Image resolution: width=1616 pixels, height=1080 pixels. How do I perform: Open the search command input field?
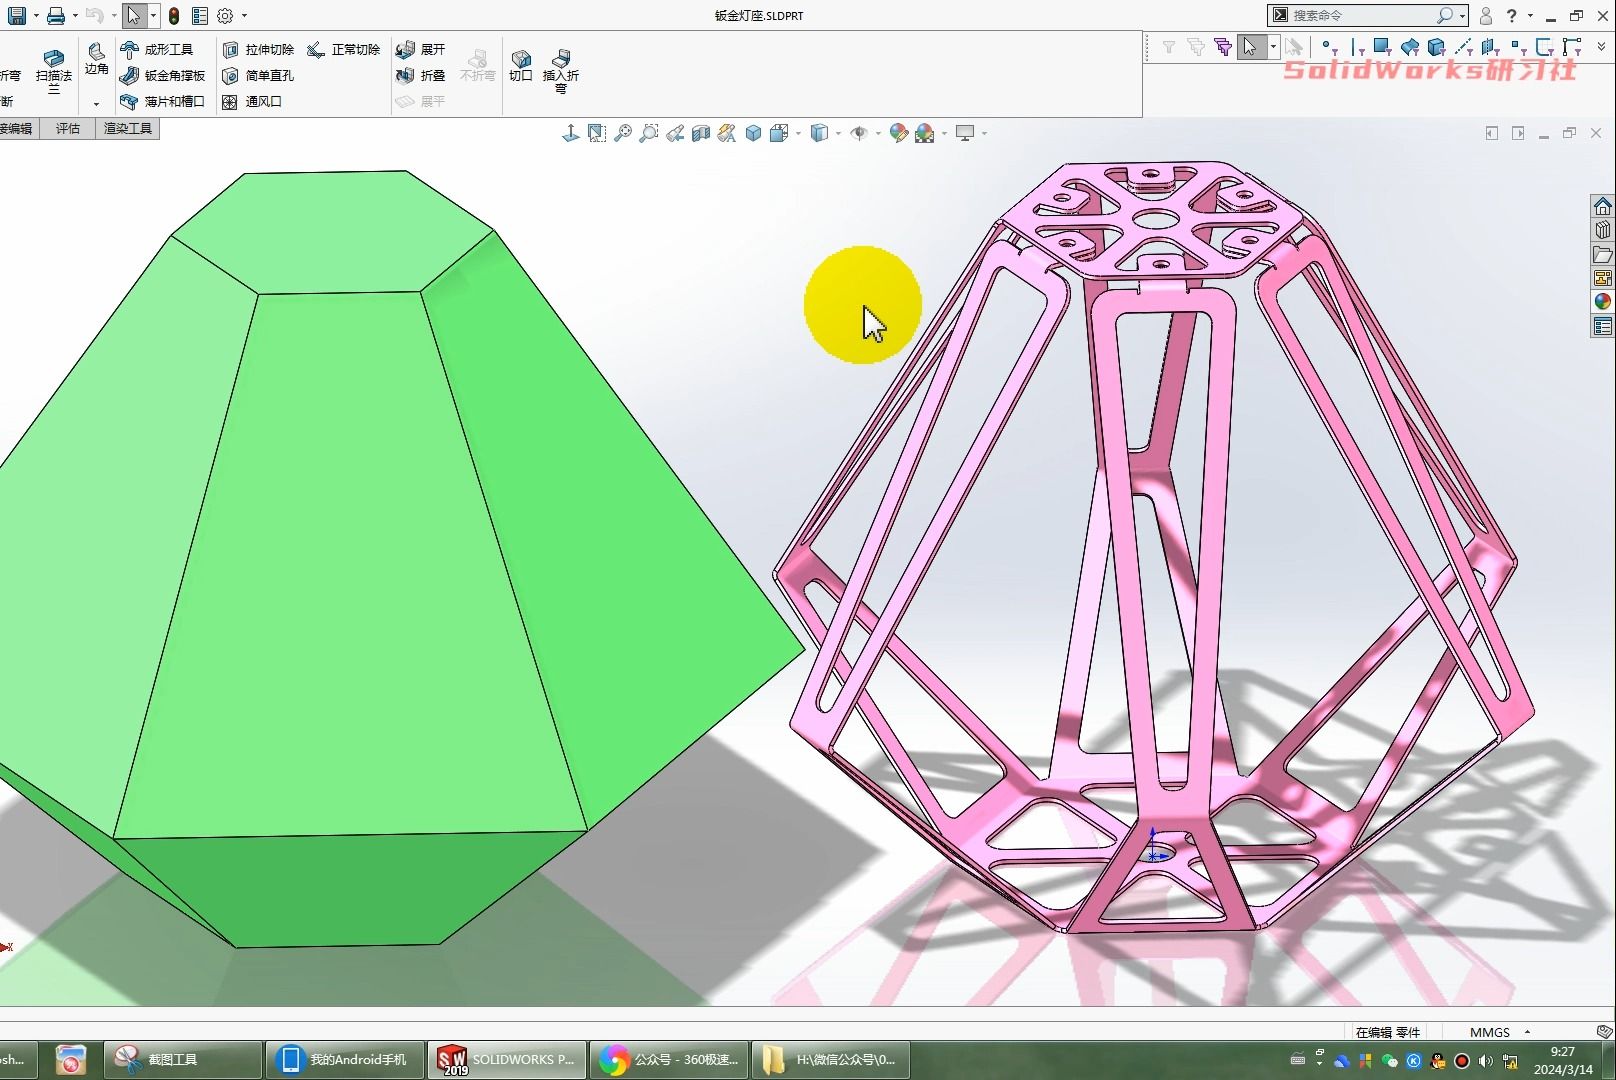click(1360, 15)
